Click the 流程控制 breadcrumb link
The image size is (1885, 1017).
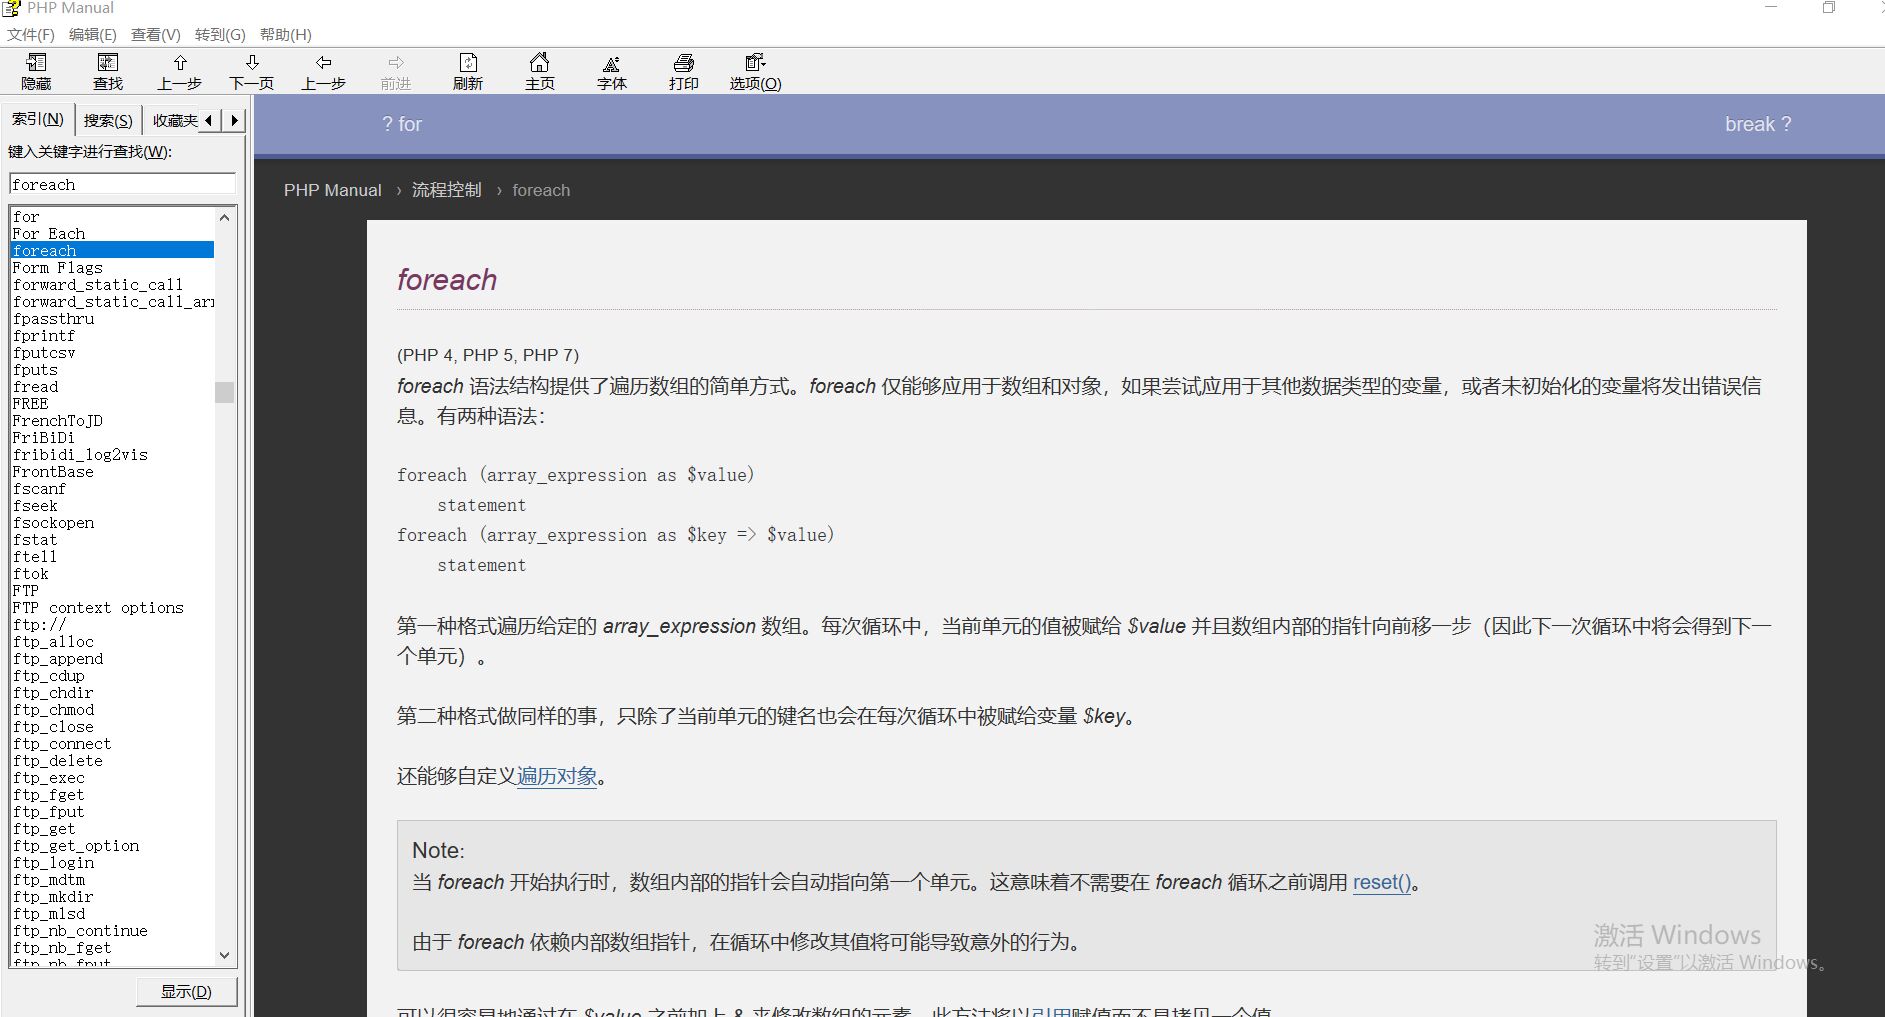tap(446, 190)
